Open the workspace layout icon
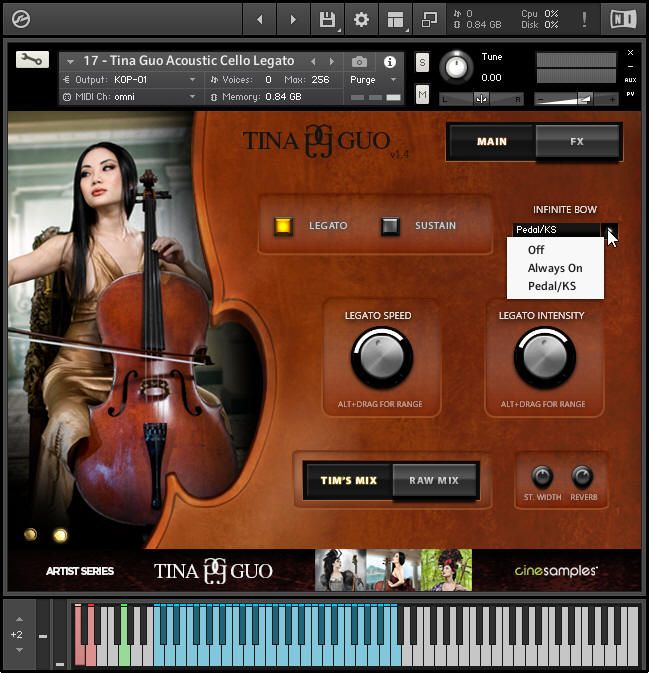This screenshot has height=673, width=649. (395, 19)
